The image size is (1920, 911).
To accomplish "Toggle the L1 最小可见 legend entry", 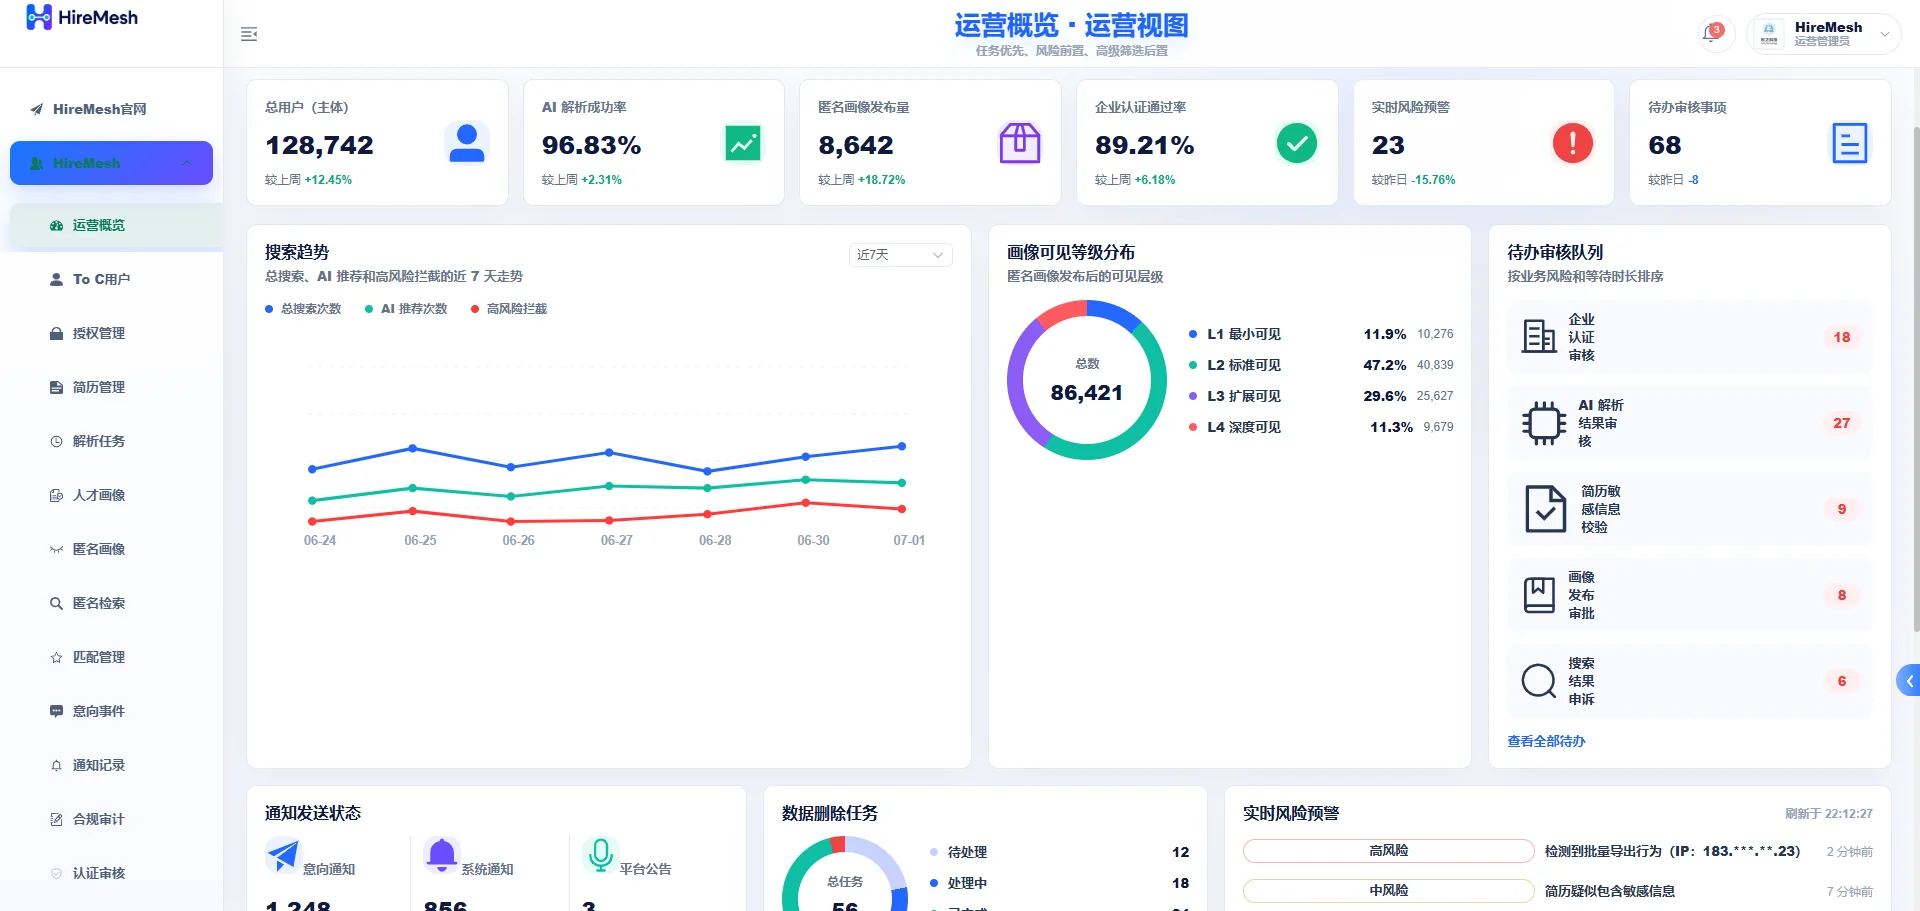I will click(1235, 334).
